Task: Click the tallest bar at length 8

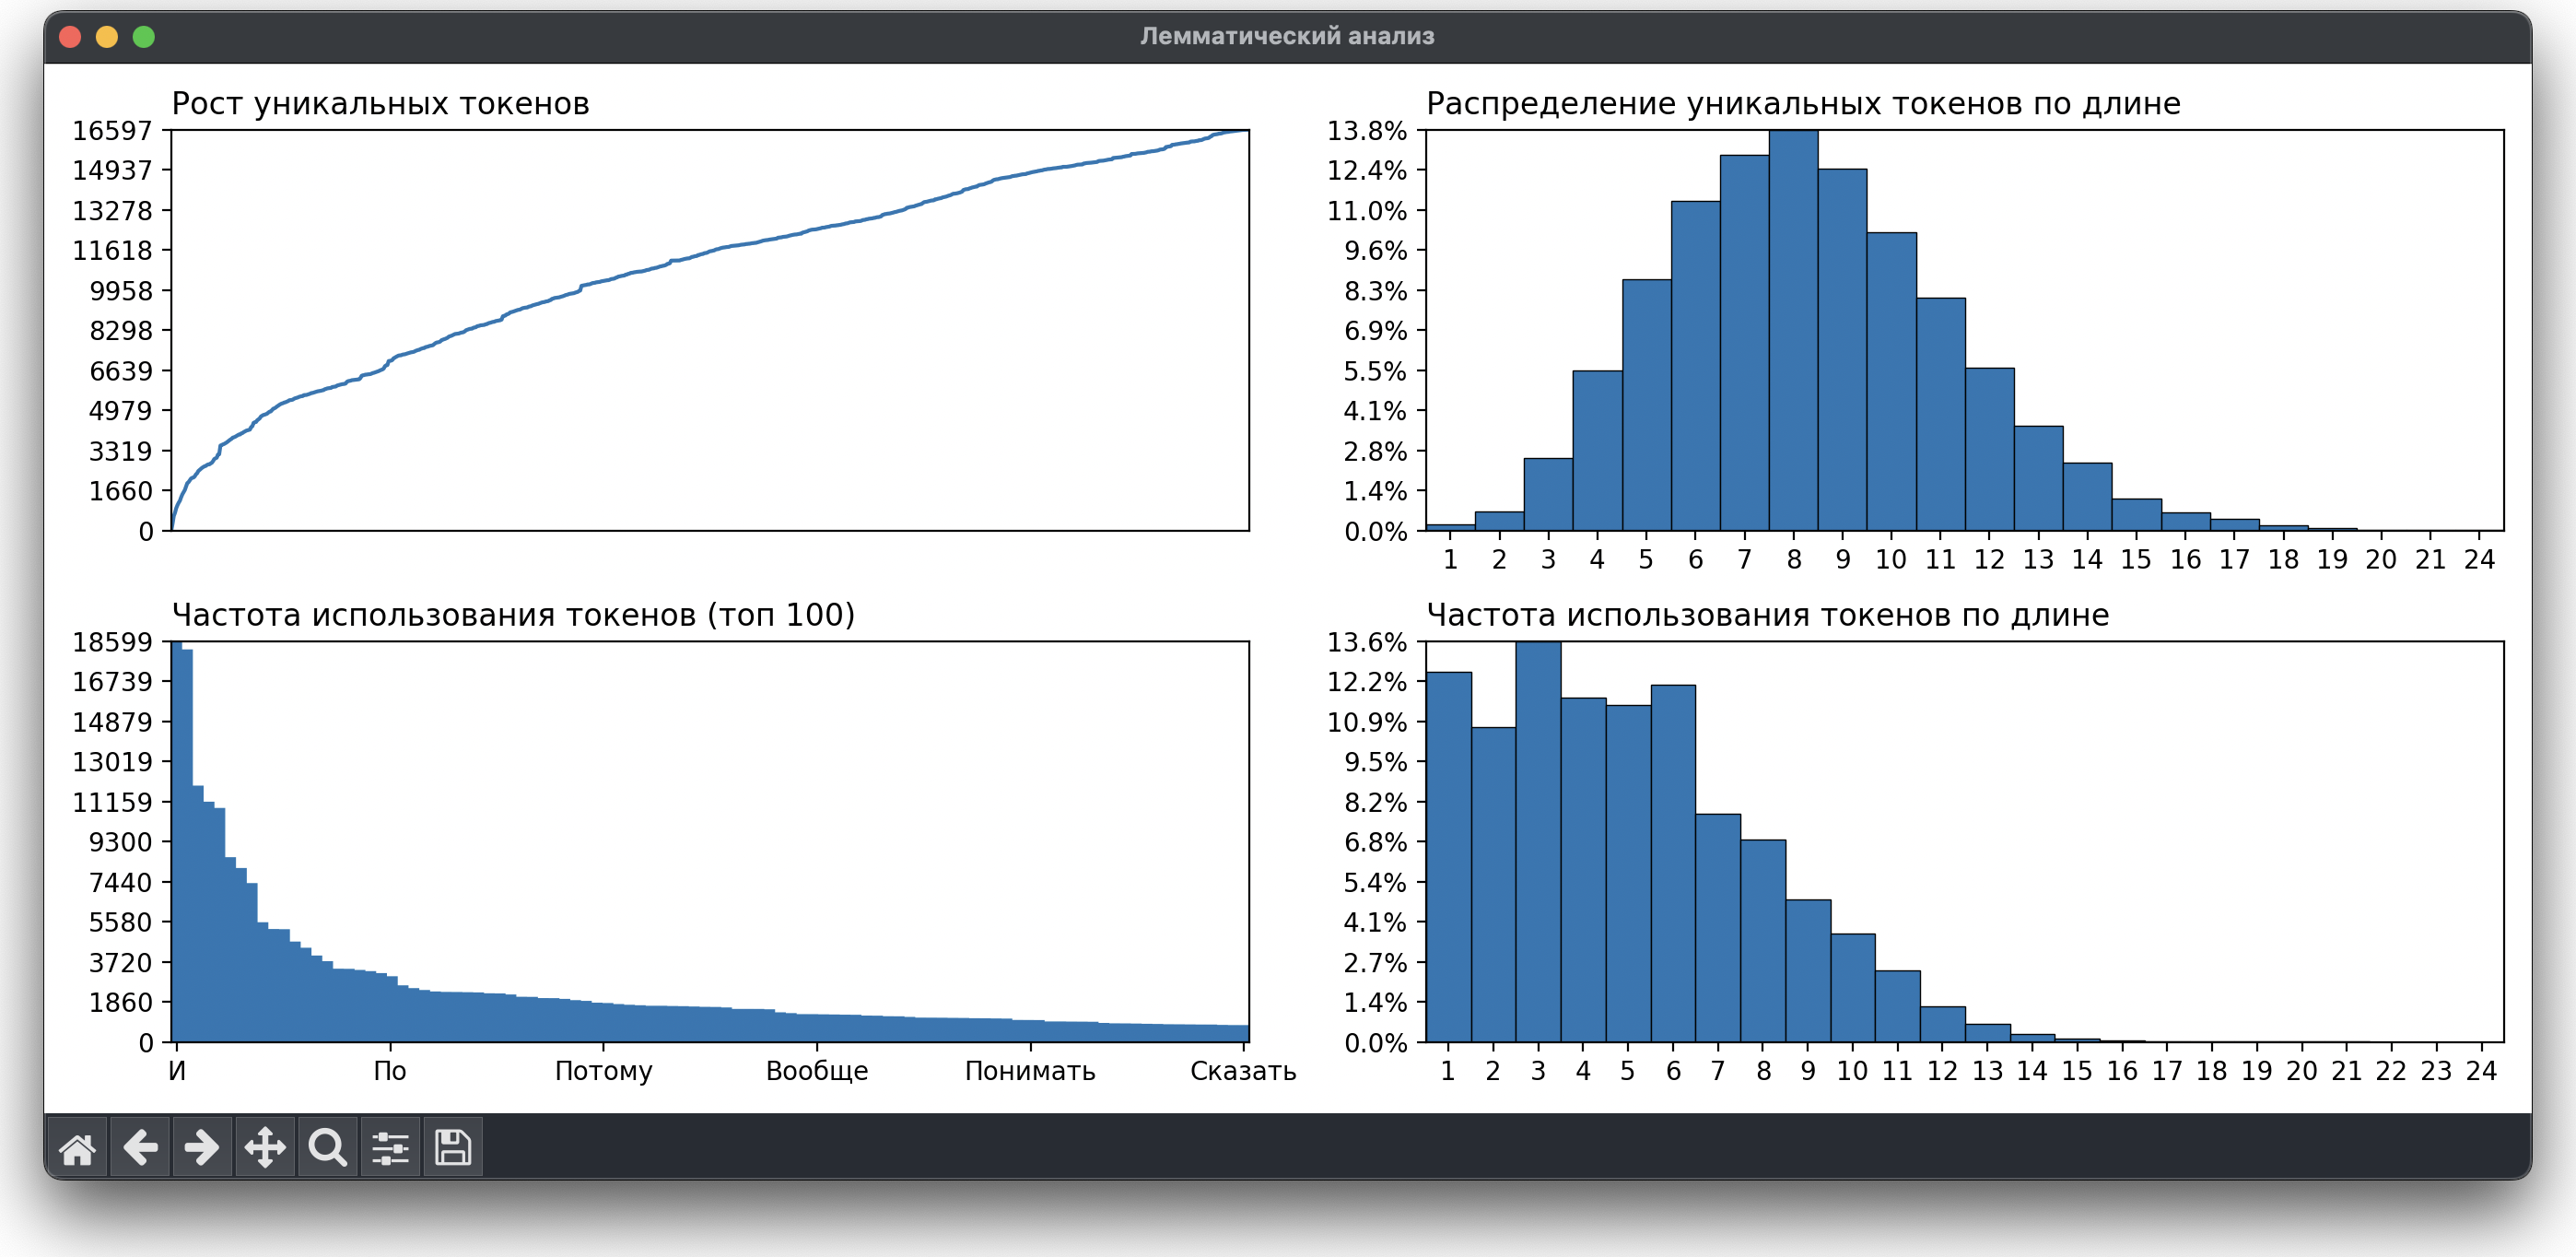Action: tap(1793, 330)
